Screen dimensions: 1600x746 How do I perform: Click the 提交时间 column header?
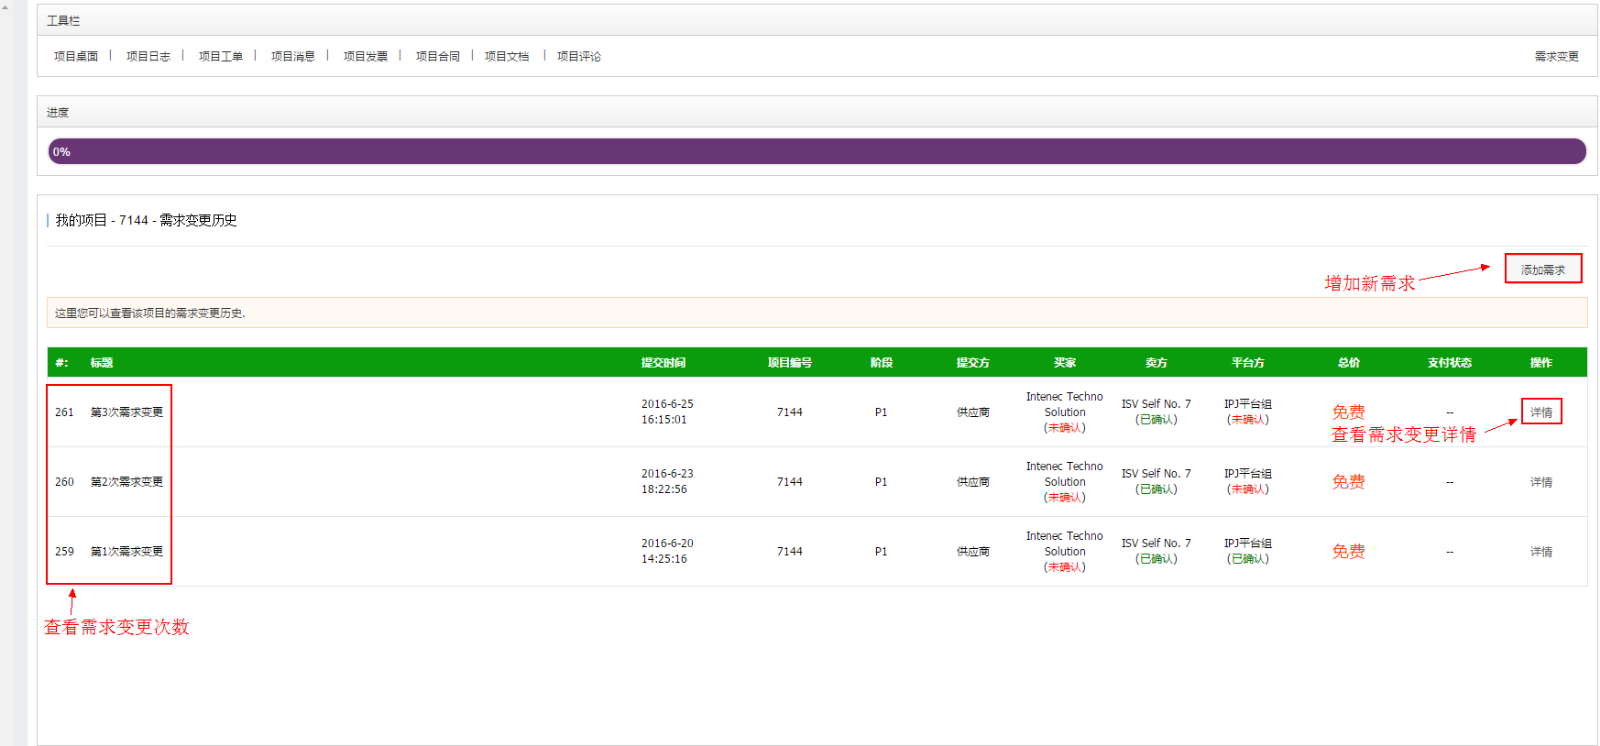(663, 363)
